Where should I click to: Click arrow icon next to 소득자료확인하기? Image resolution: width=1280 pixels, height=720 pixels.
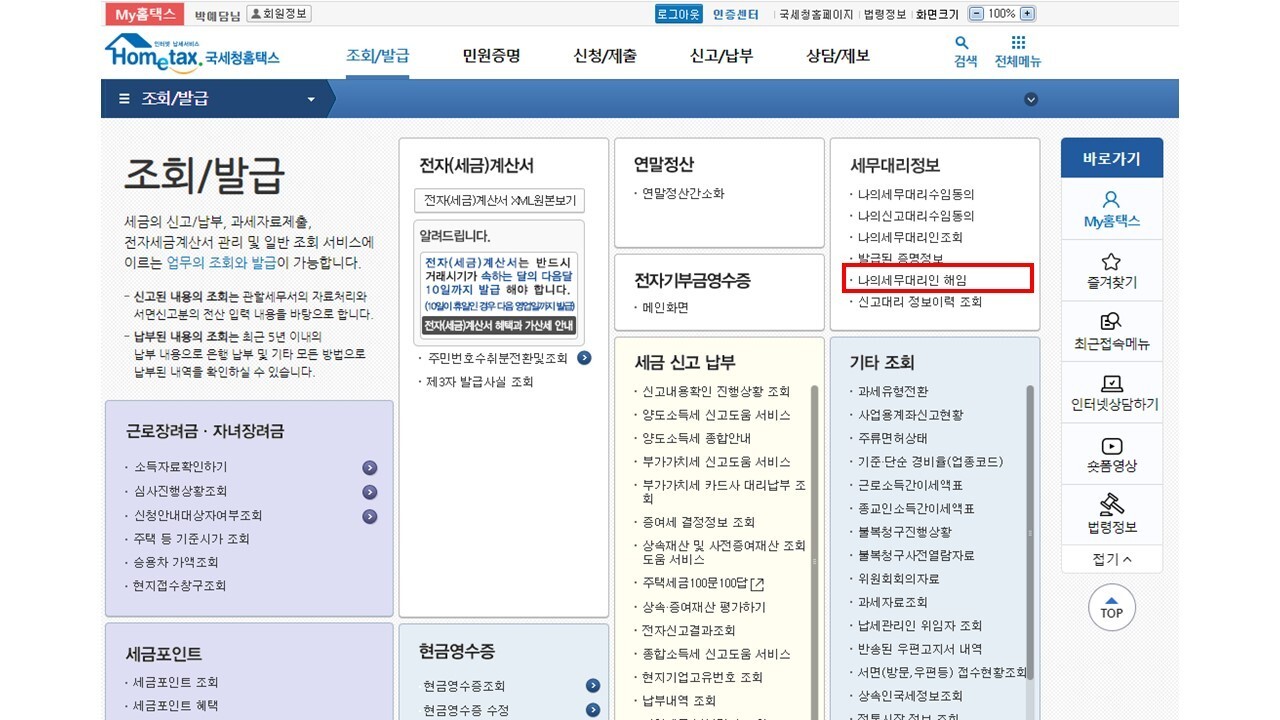[x=370, y=467]
